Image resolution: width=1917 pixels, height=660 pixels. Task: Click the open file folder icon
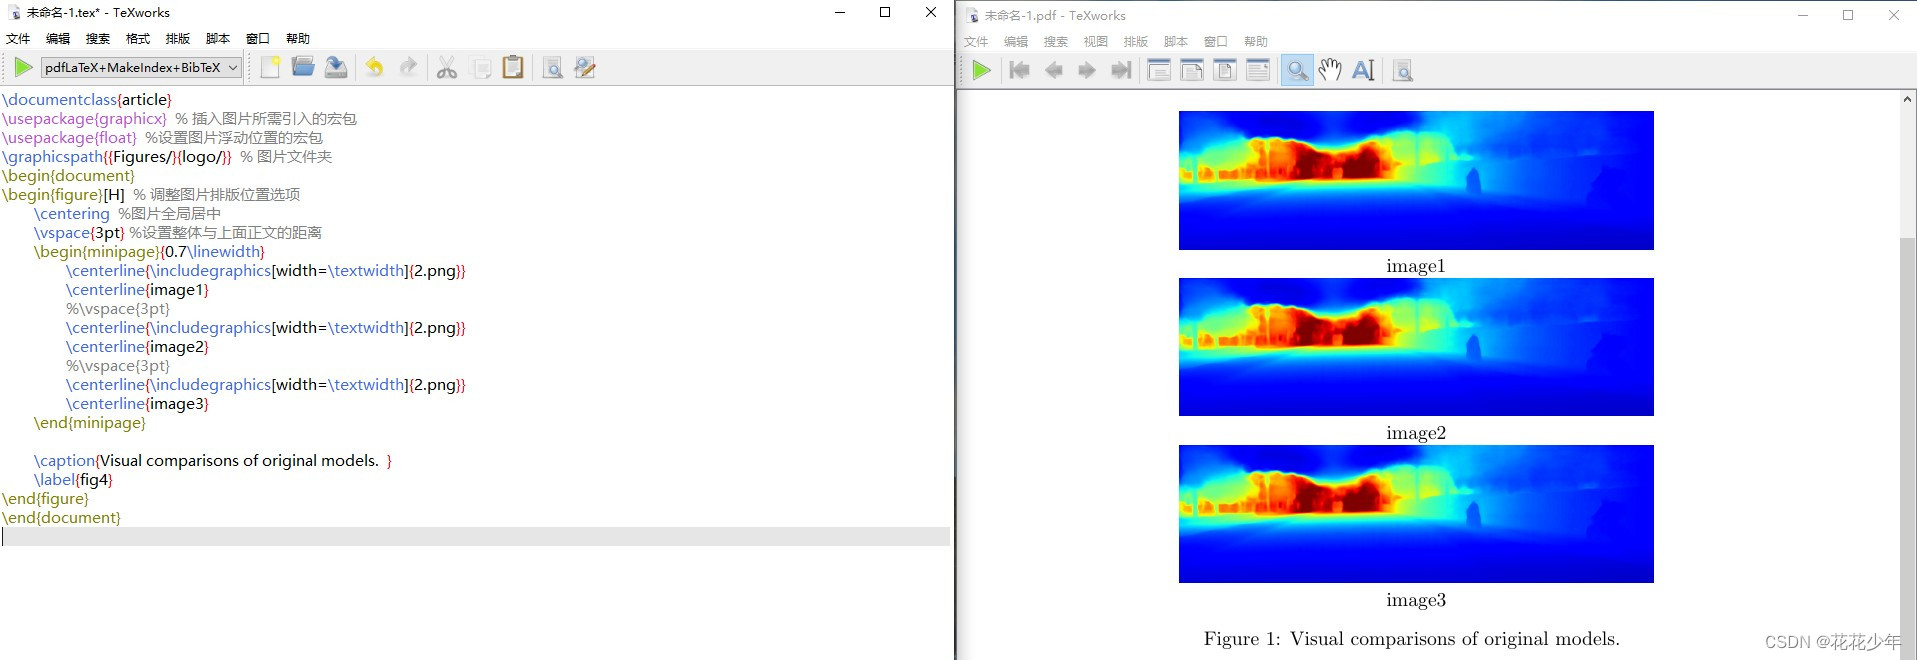click(x=303, y=68)
